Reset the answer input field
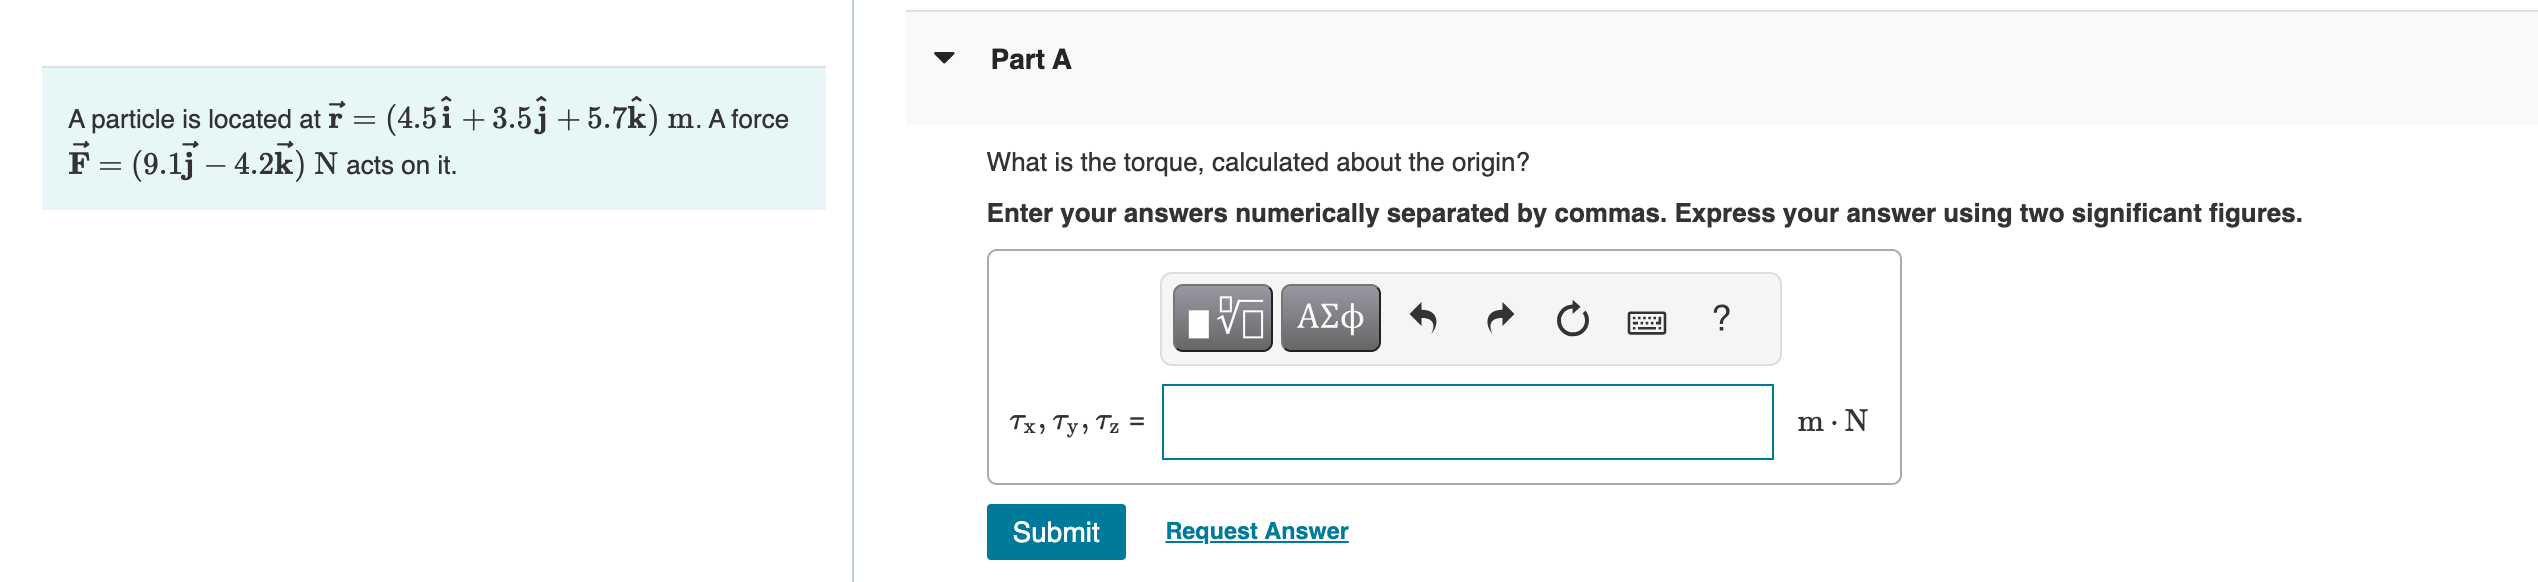 (1570, 319)
